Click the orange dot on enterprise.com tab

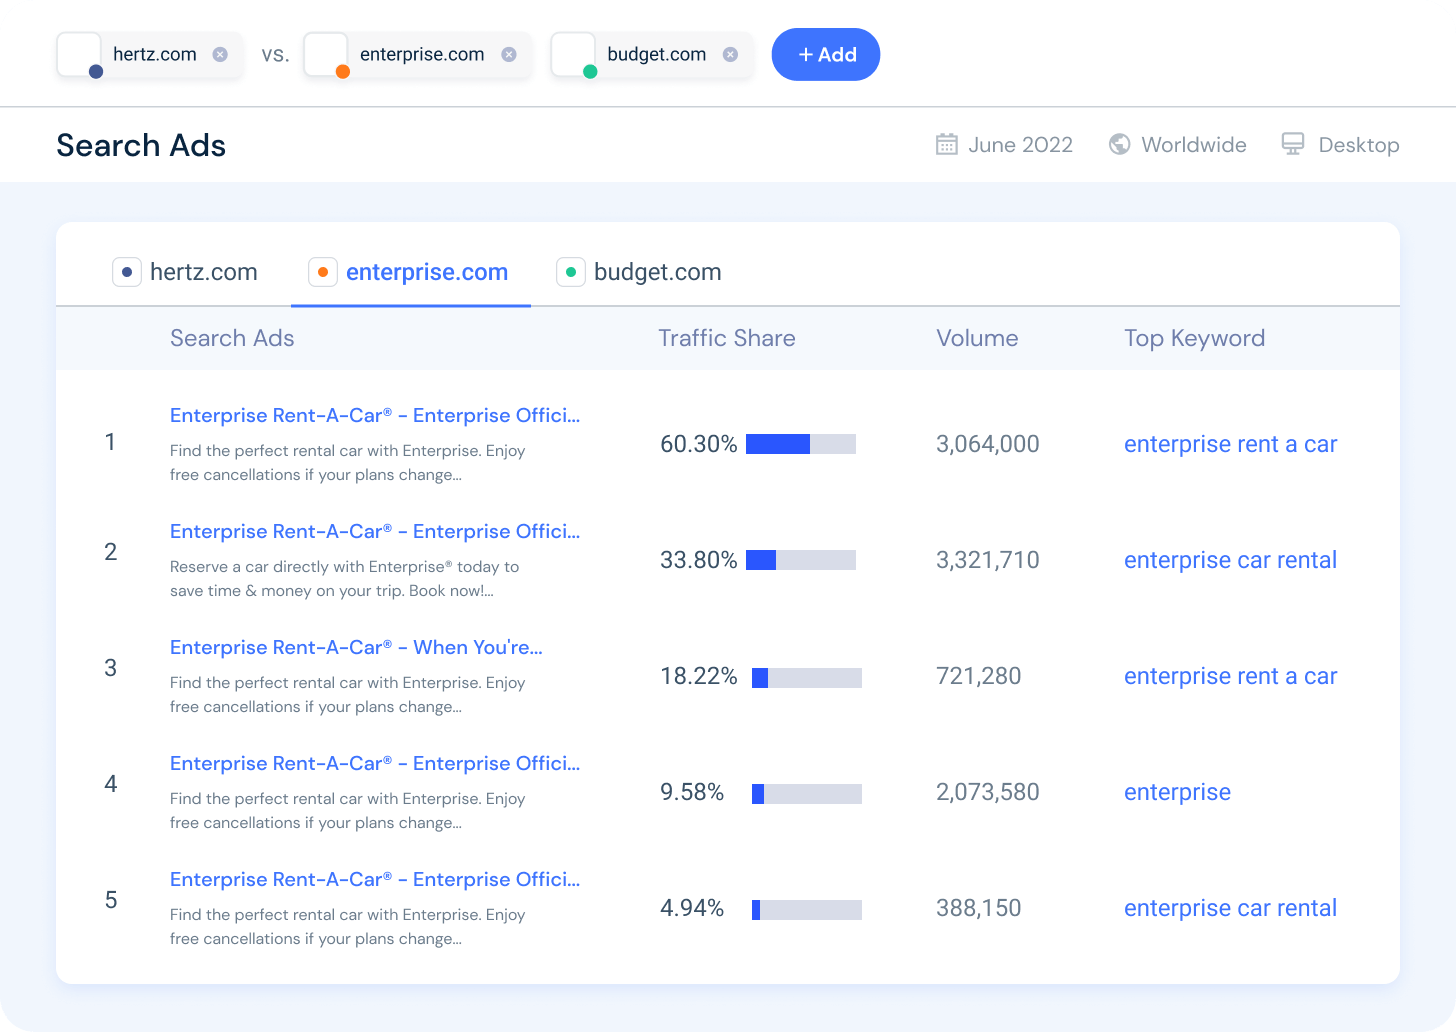click(322, 271)
